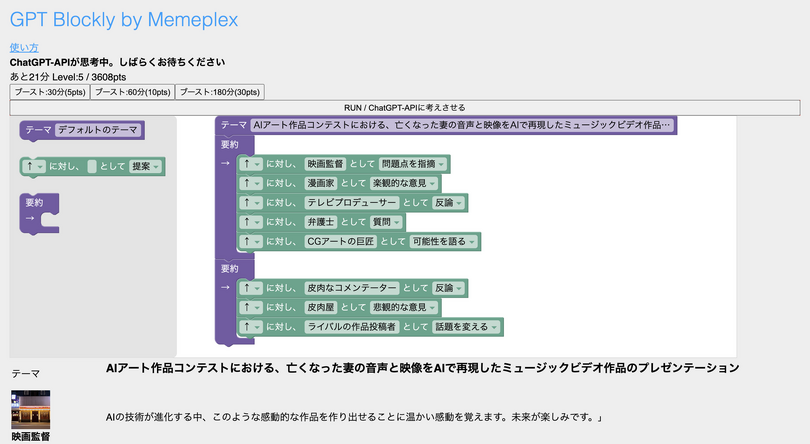Screen dimensions: 810x444
Task: Open the 質問 dropdown for 弁護士
Action: (x=386, y=222)
